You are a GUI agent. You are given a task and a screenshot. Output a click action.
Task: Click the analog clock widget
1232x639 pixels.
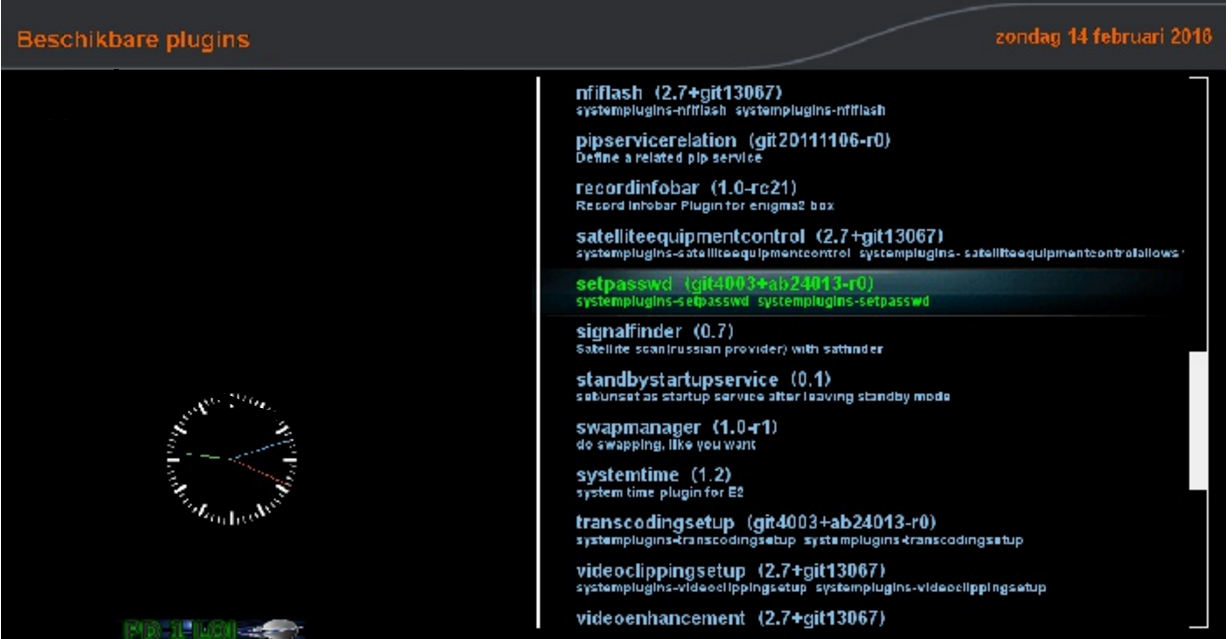tap(231, 460)
